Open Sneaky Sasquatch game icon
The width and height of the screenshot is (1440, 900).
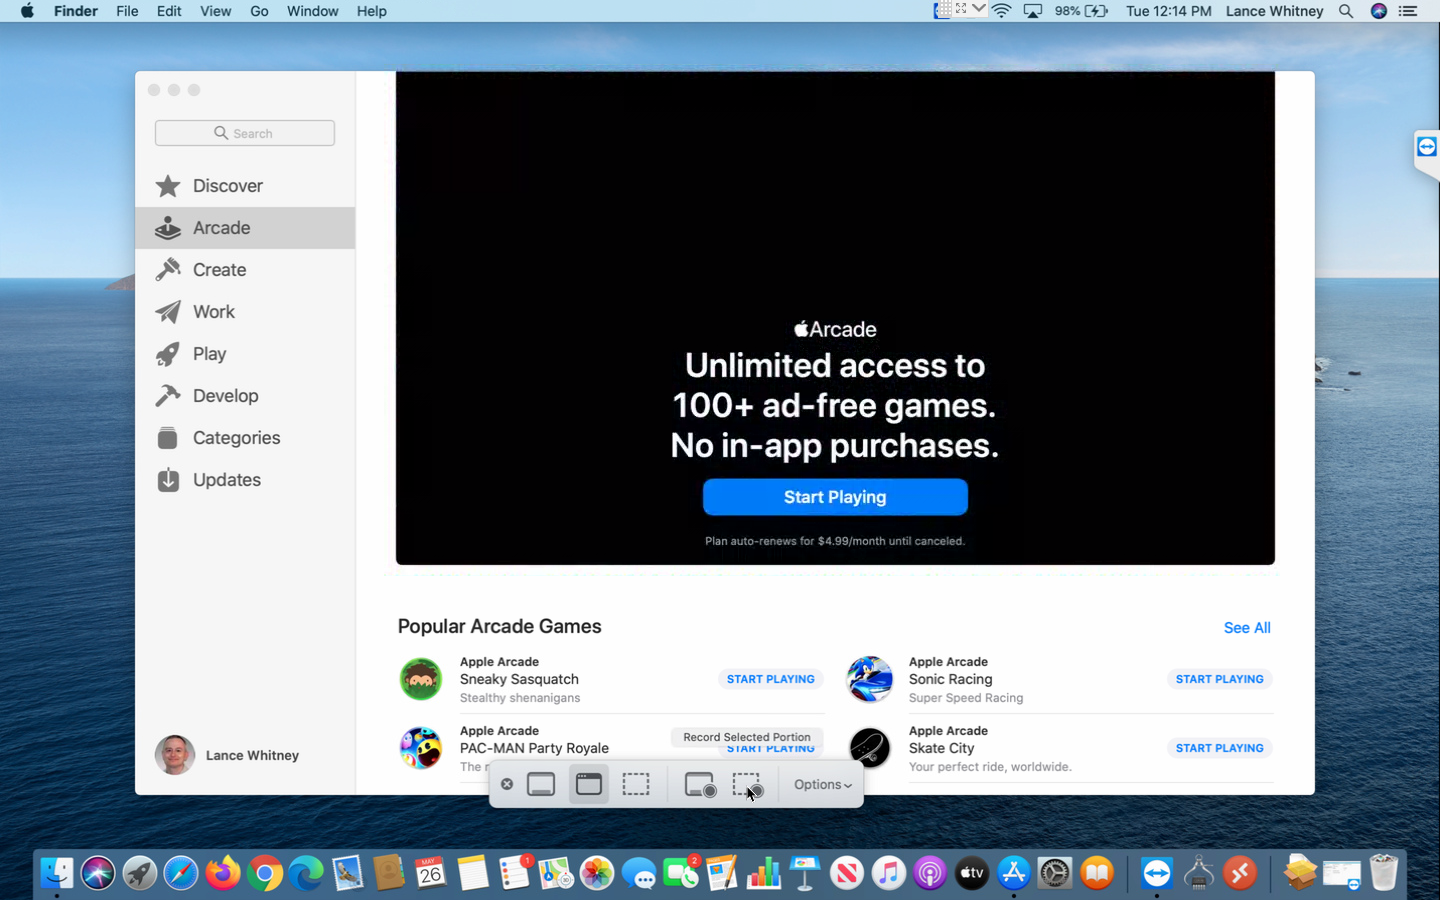click(421, 679)
